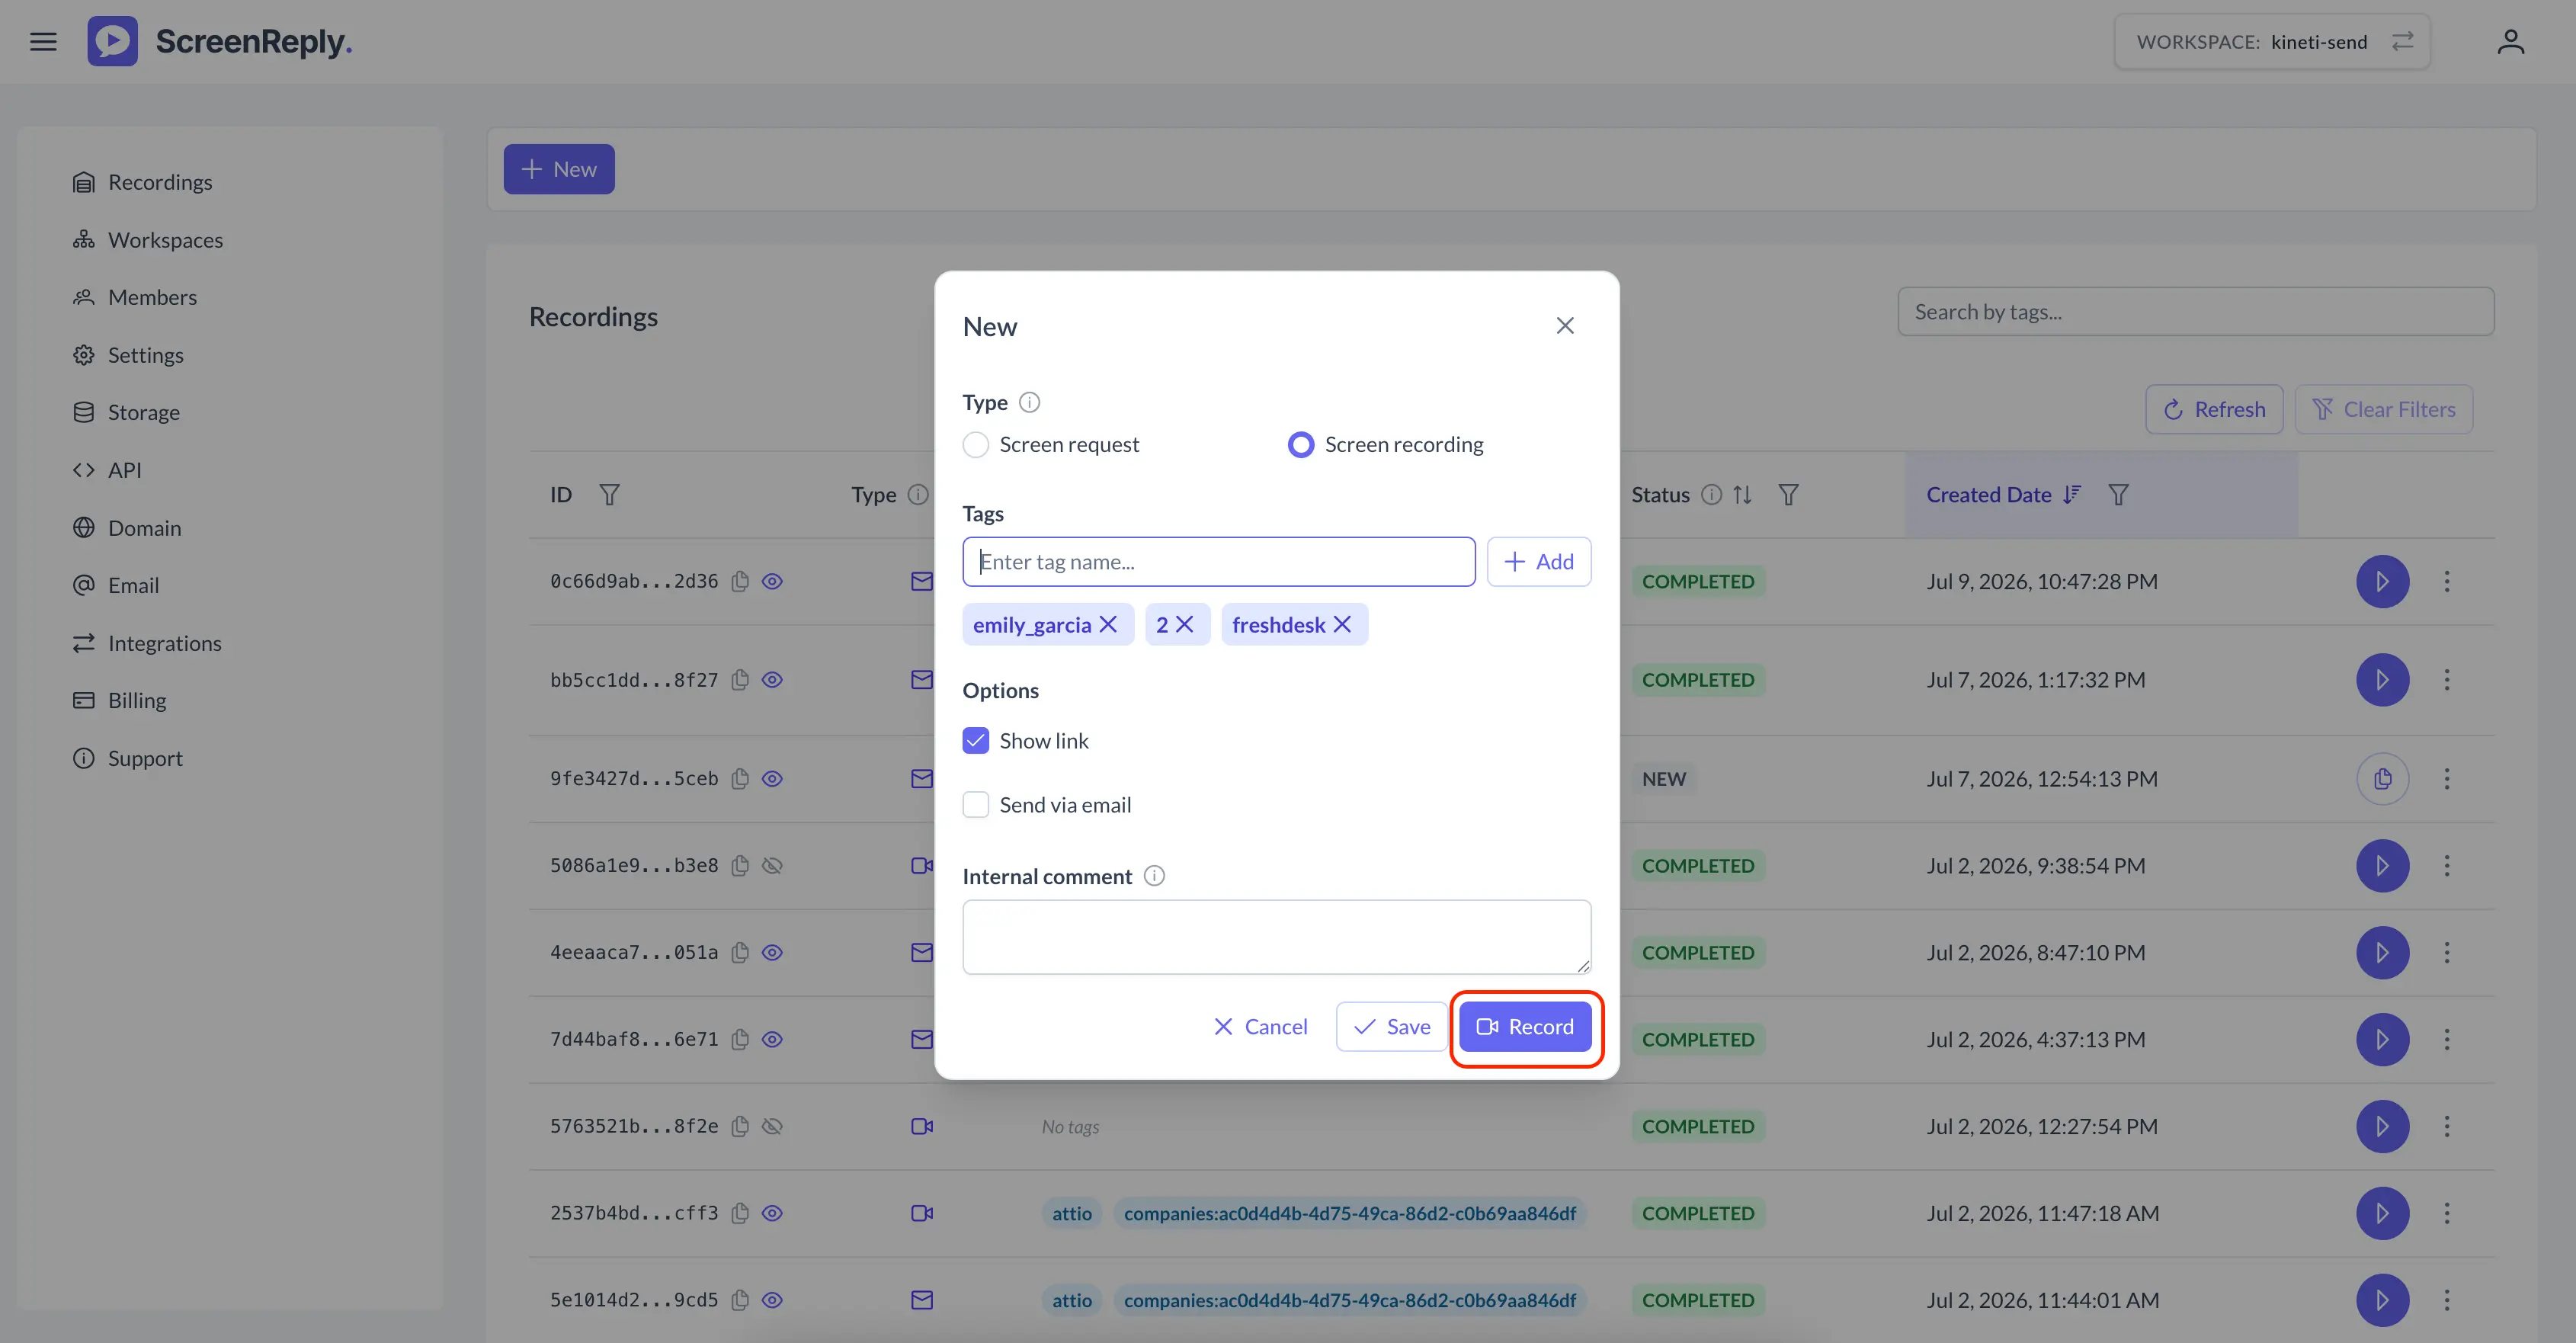2576x1343 pixels.
Task: Play the Jul 9, 2026 10:47:28 PM recording
Action: click(x=2382, y=581)
